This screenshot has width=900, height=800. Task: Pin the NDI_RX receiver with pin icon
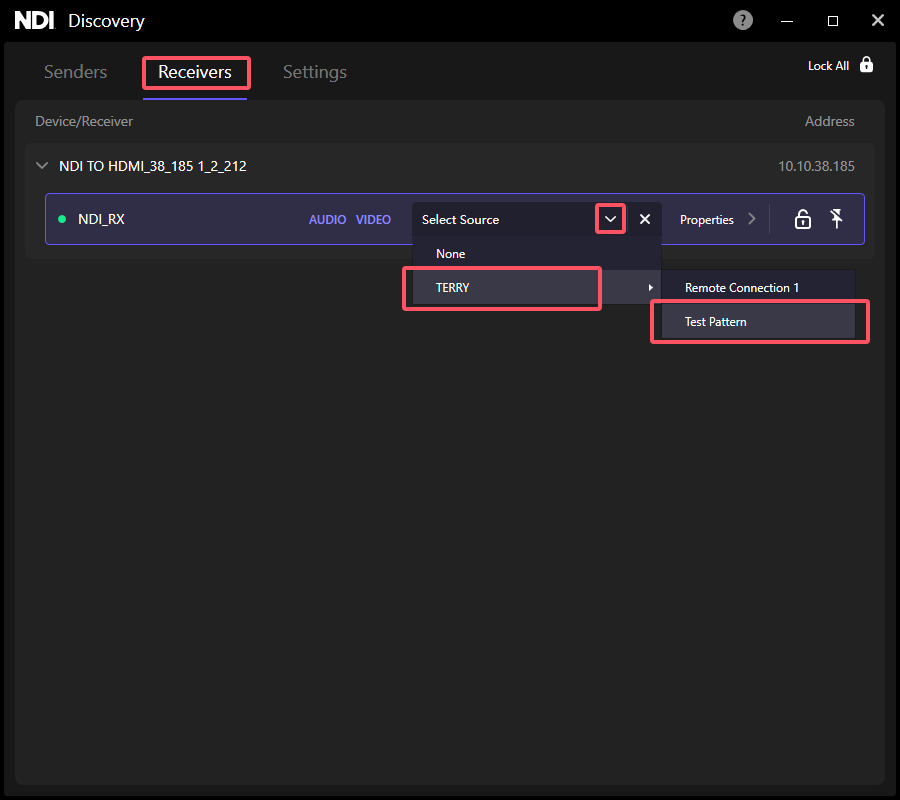coord(837,219)
